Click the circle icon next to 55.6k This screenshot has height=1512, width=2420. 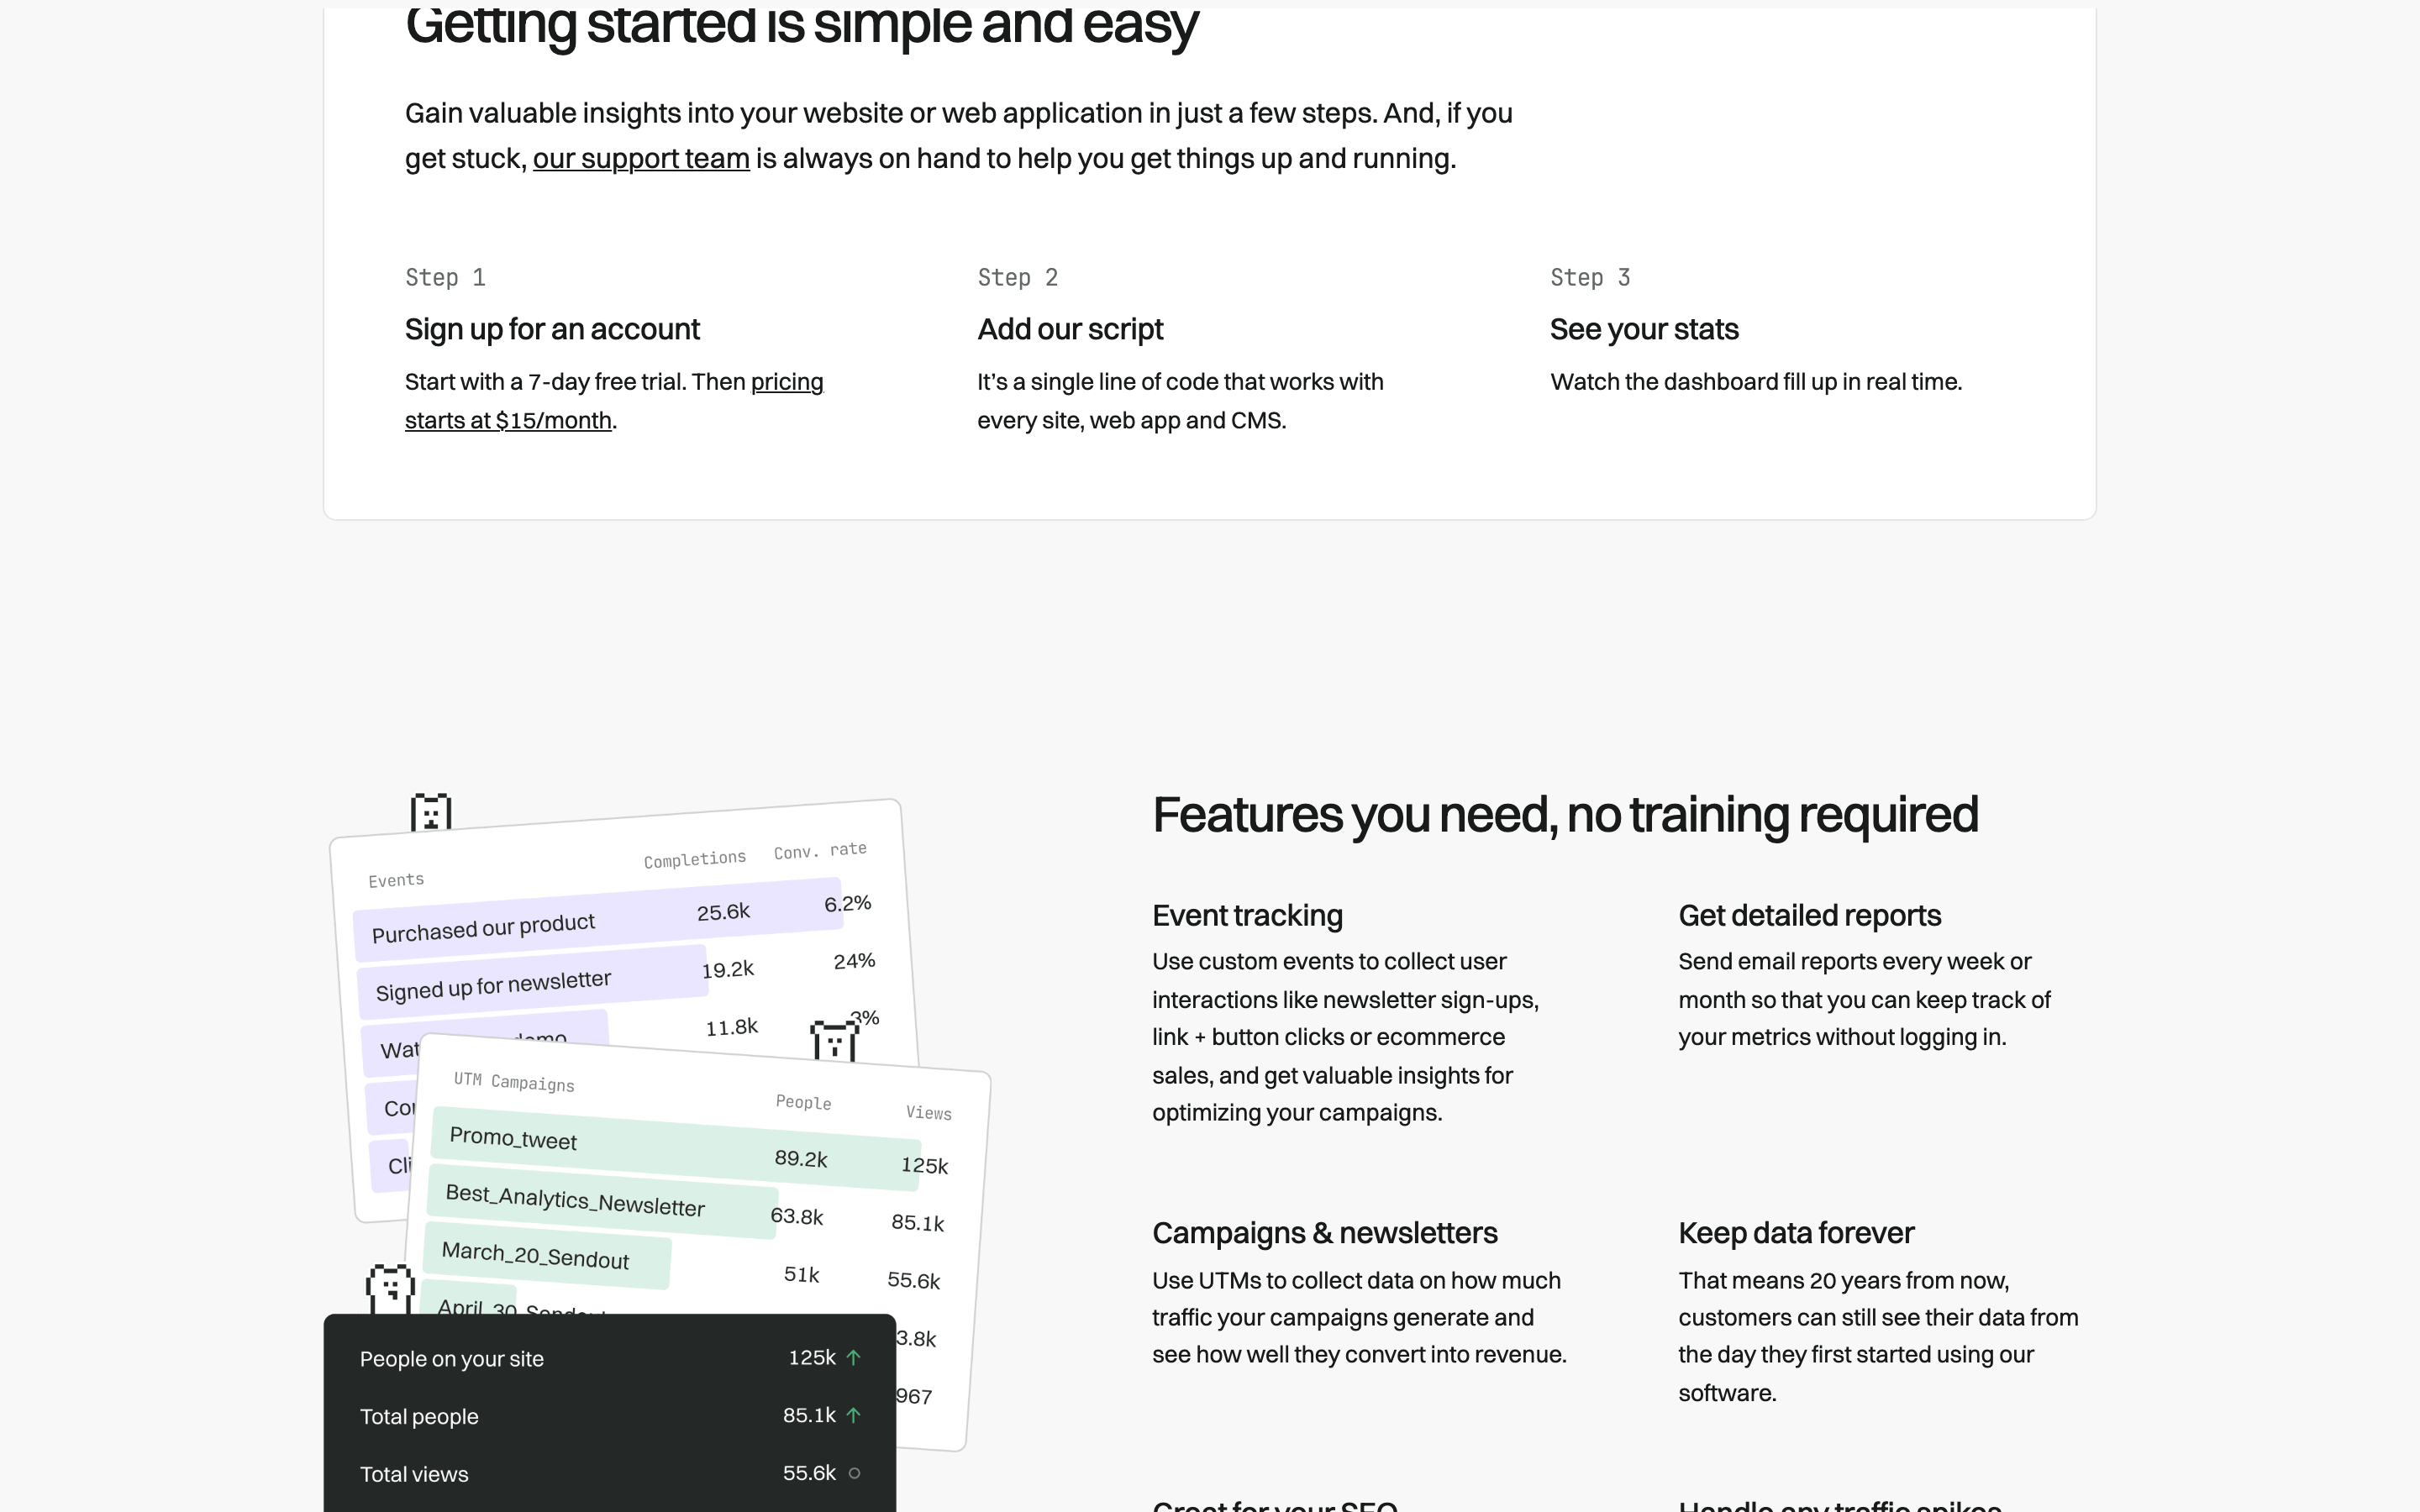pyautogui.click(x=854, y=1473)
